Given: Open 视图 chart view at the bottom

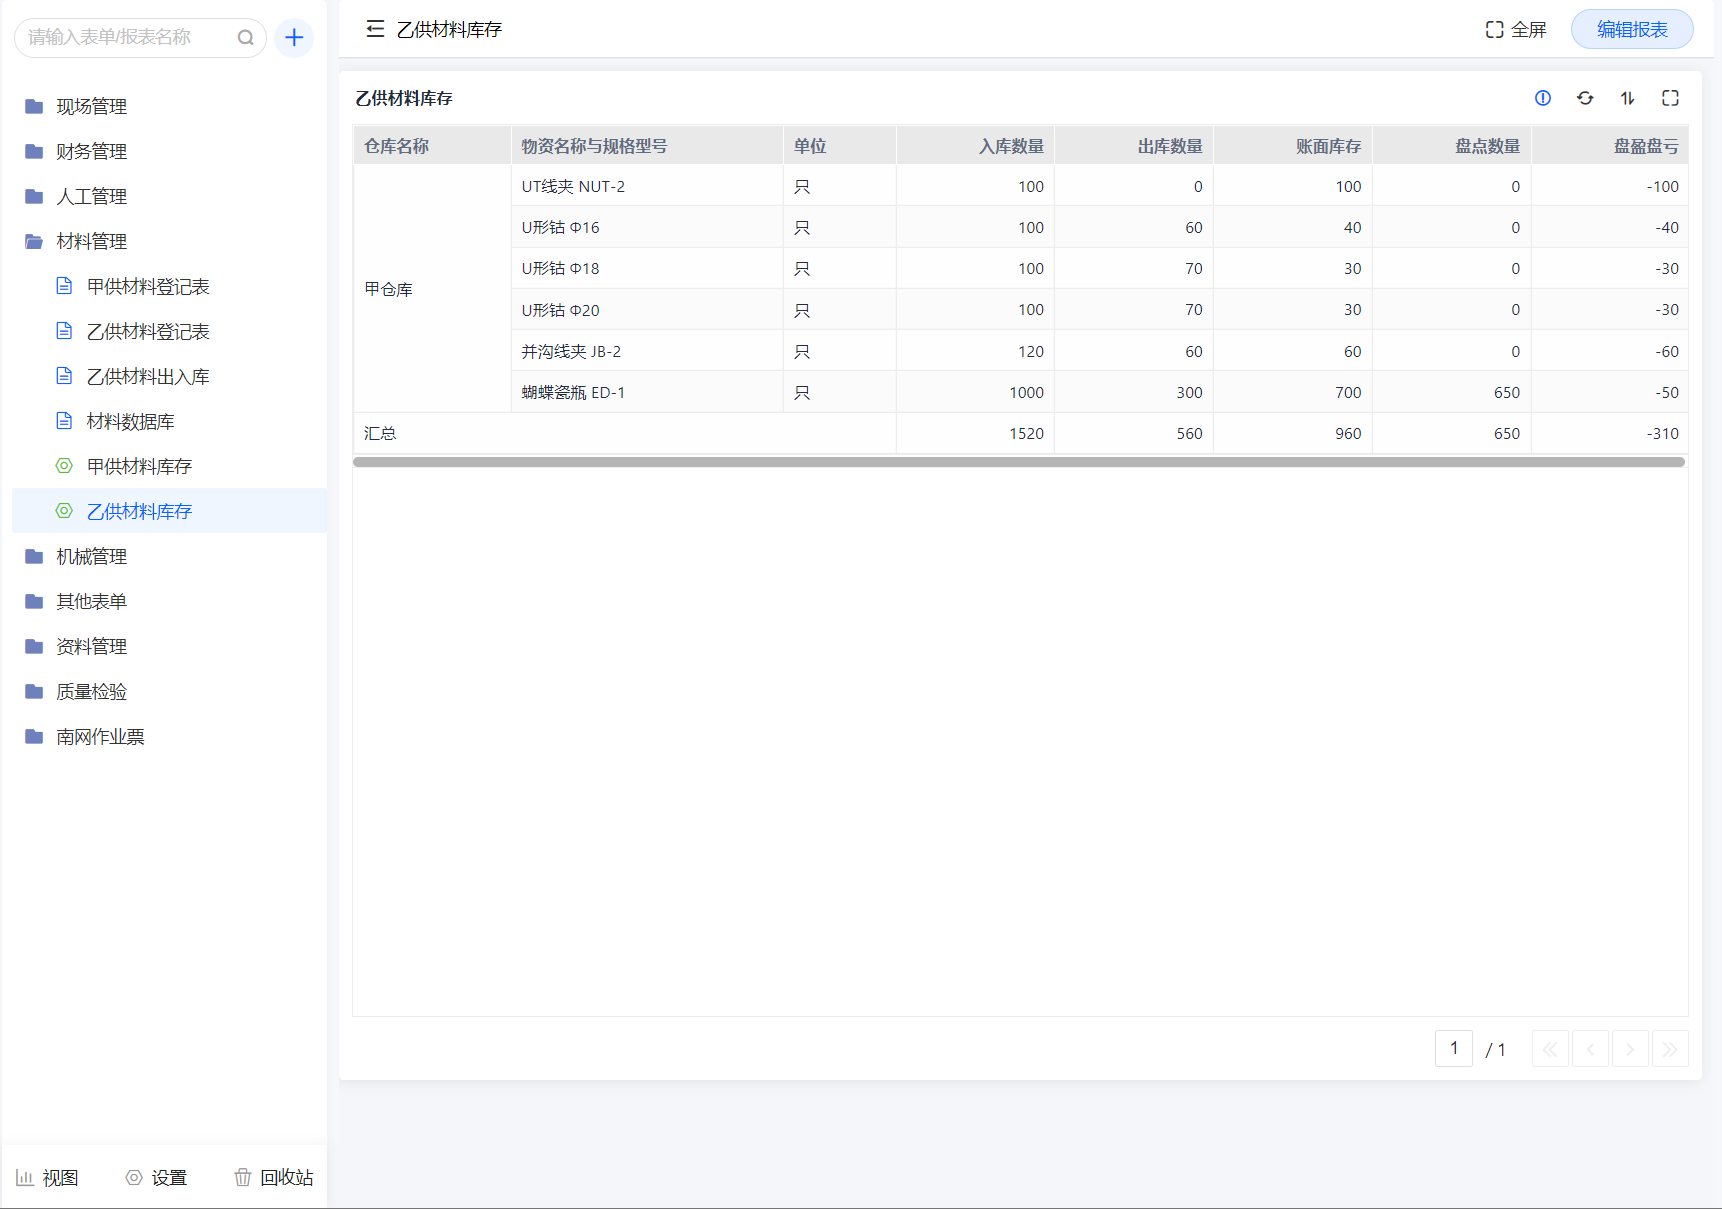Looking at the screenshot, I should tap(47, 1177).
